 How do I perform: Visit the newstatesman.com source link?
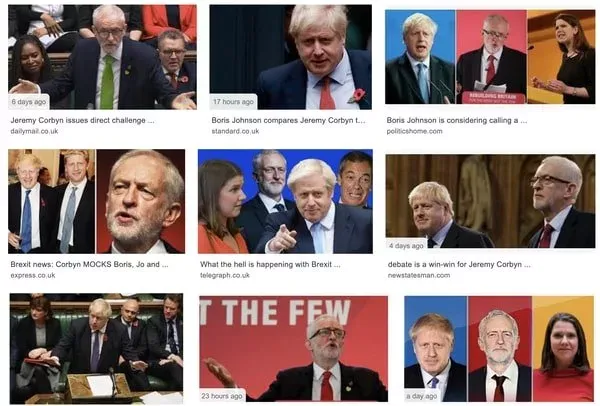click(x=419, y=276)
